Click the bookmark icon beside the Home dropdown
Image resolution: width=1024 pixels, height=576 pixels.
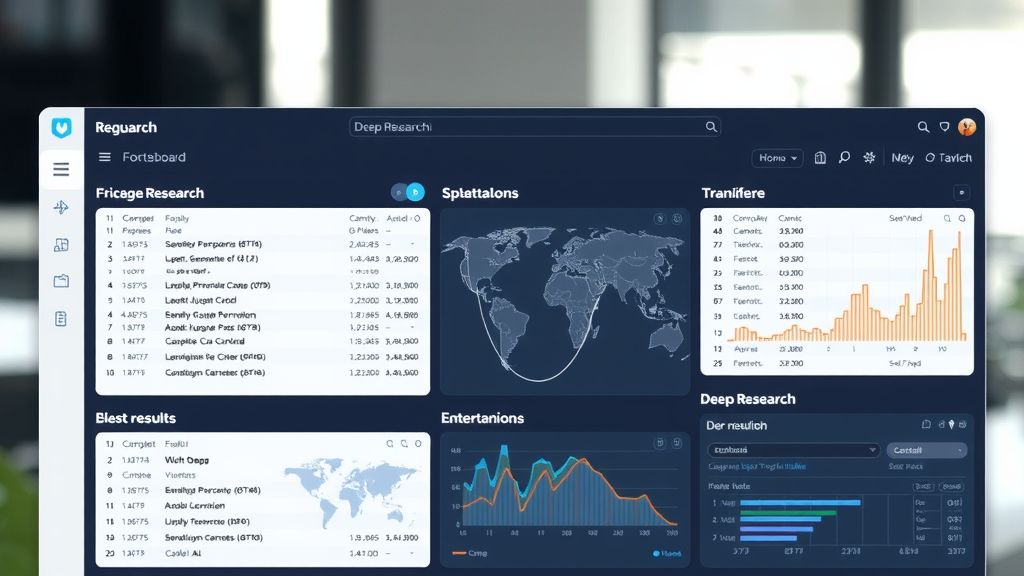[820, 158]
